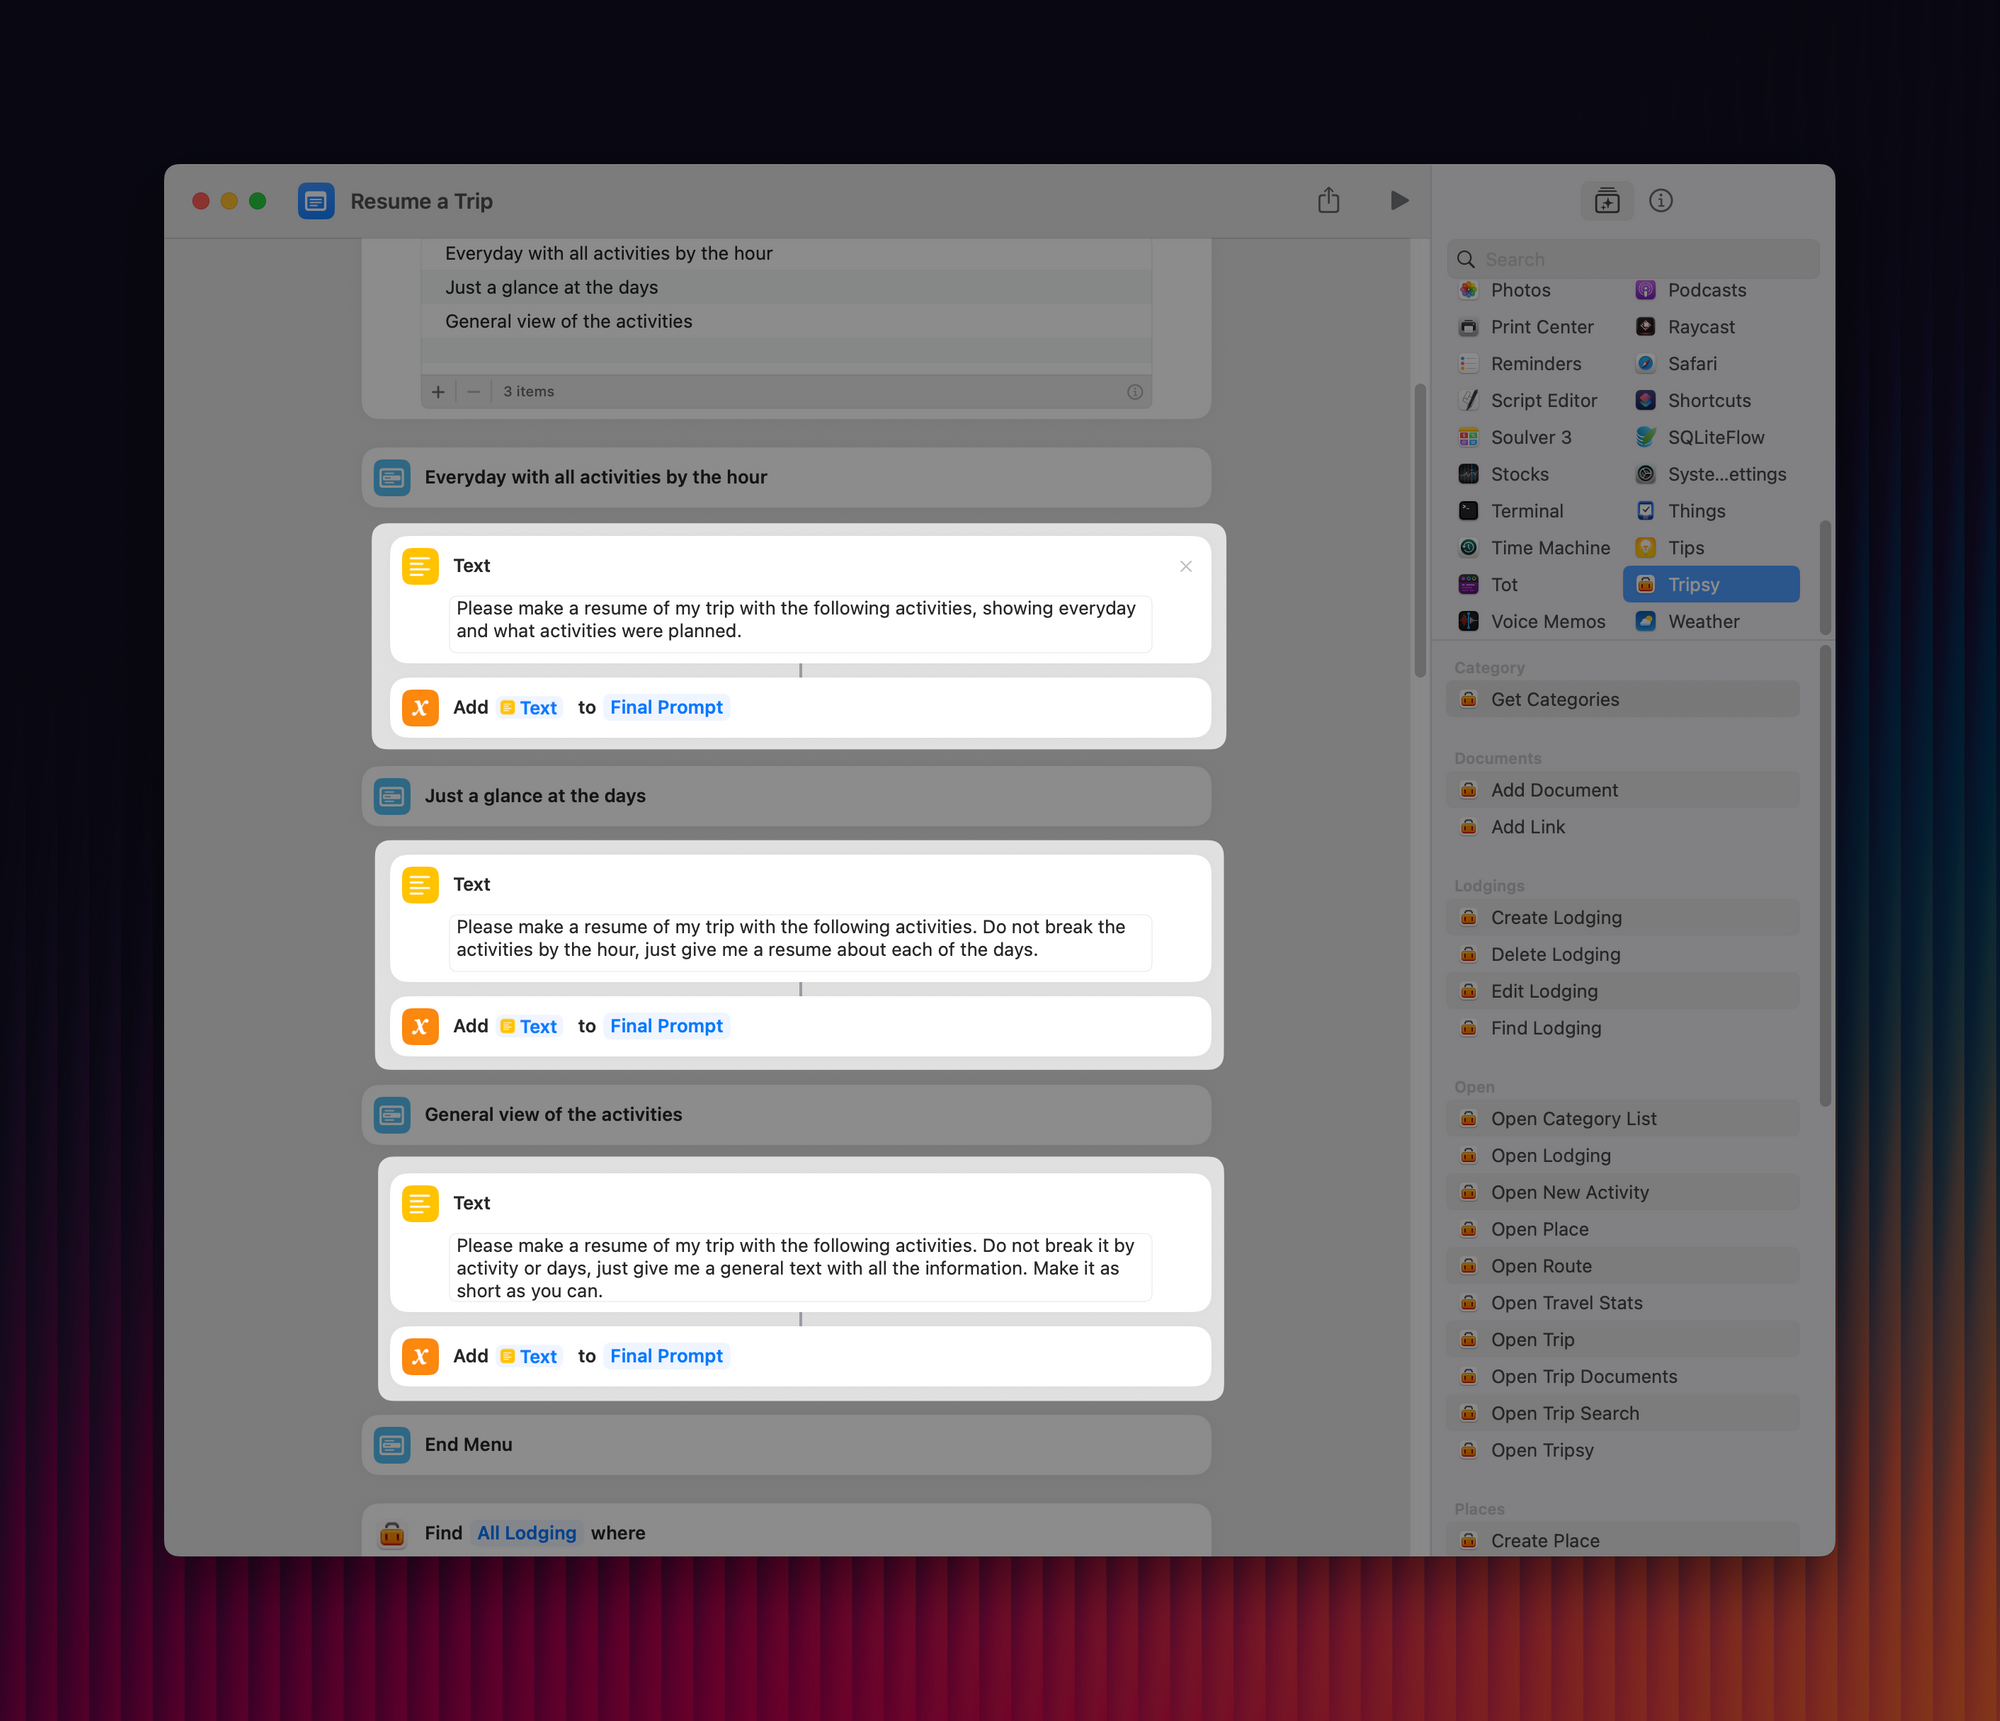Choose Open Route action
This screenshot has width=2000, height=1721.
pos(1622,1266)
